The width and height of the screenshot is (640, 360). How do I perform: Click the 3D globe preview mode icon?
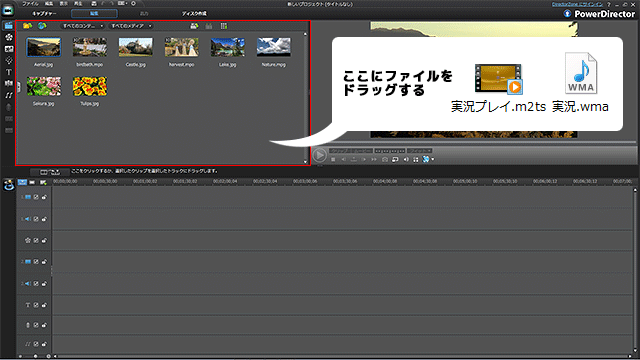(426, 159)
